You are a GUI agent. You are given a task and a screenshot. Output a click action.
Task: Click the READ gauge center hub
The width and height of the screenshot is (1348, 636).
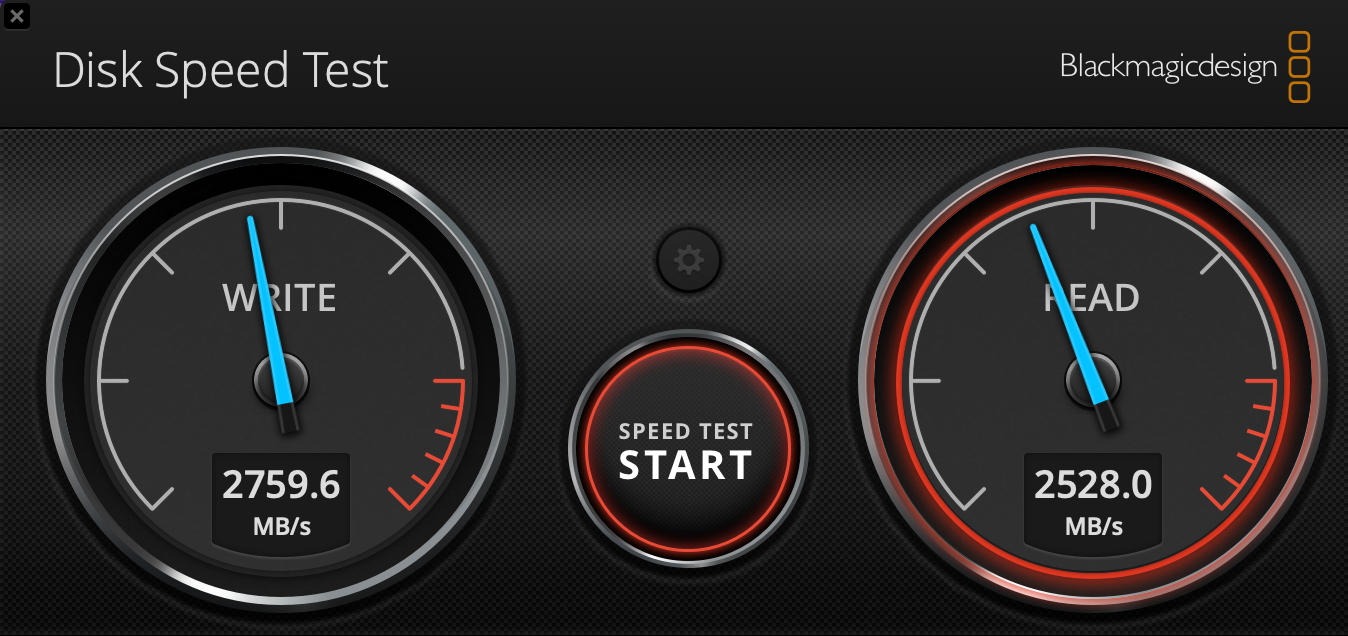pos(1093,381)
